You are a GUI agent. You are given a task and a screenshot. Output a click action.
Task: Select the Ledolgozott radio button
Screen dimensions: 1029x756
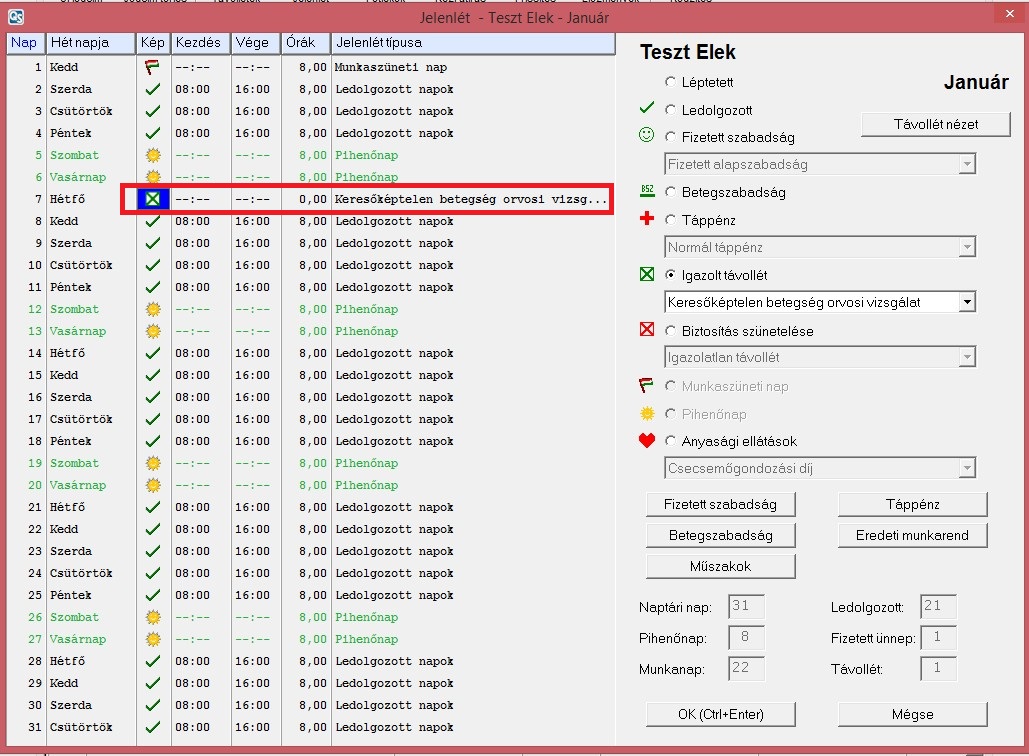pos(670,110)
